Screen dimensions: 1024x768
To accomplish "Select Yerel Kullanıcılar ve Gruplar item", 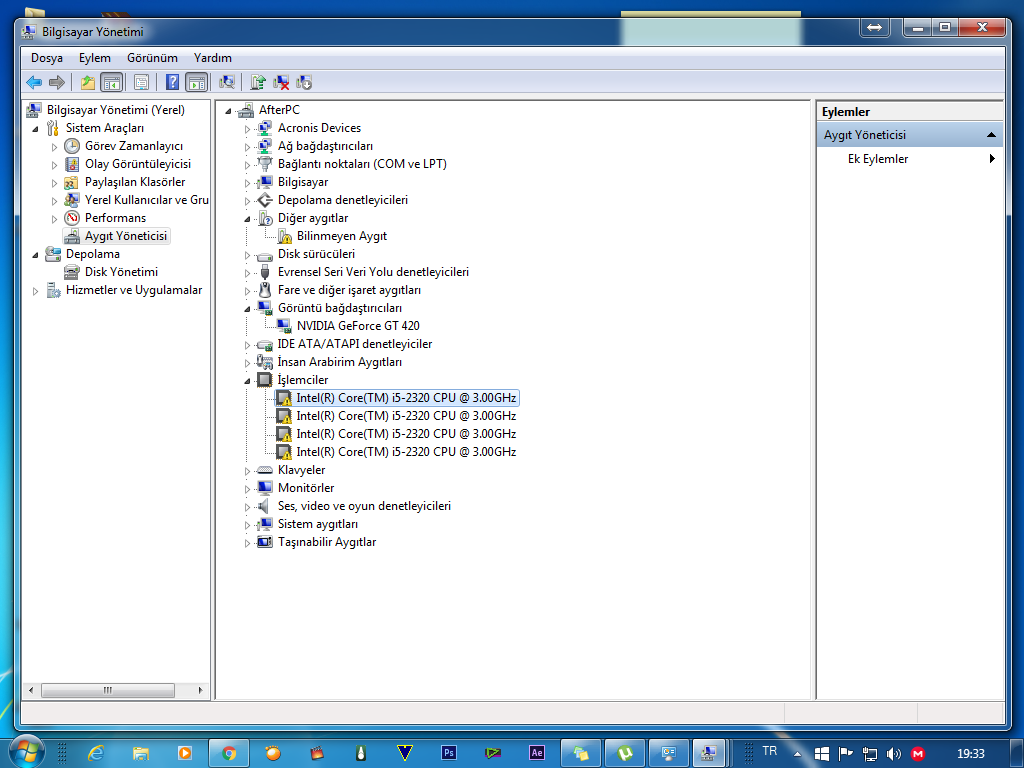I will [147, 200].
